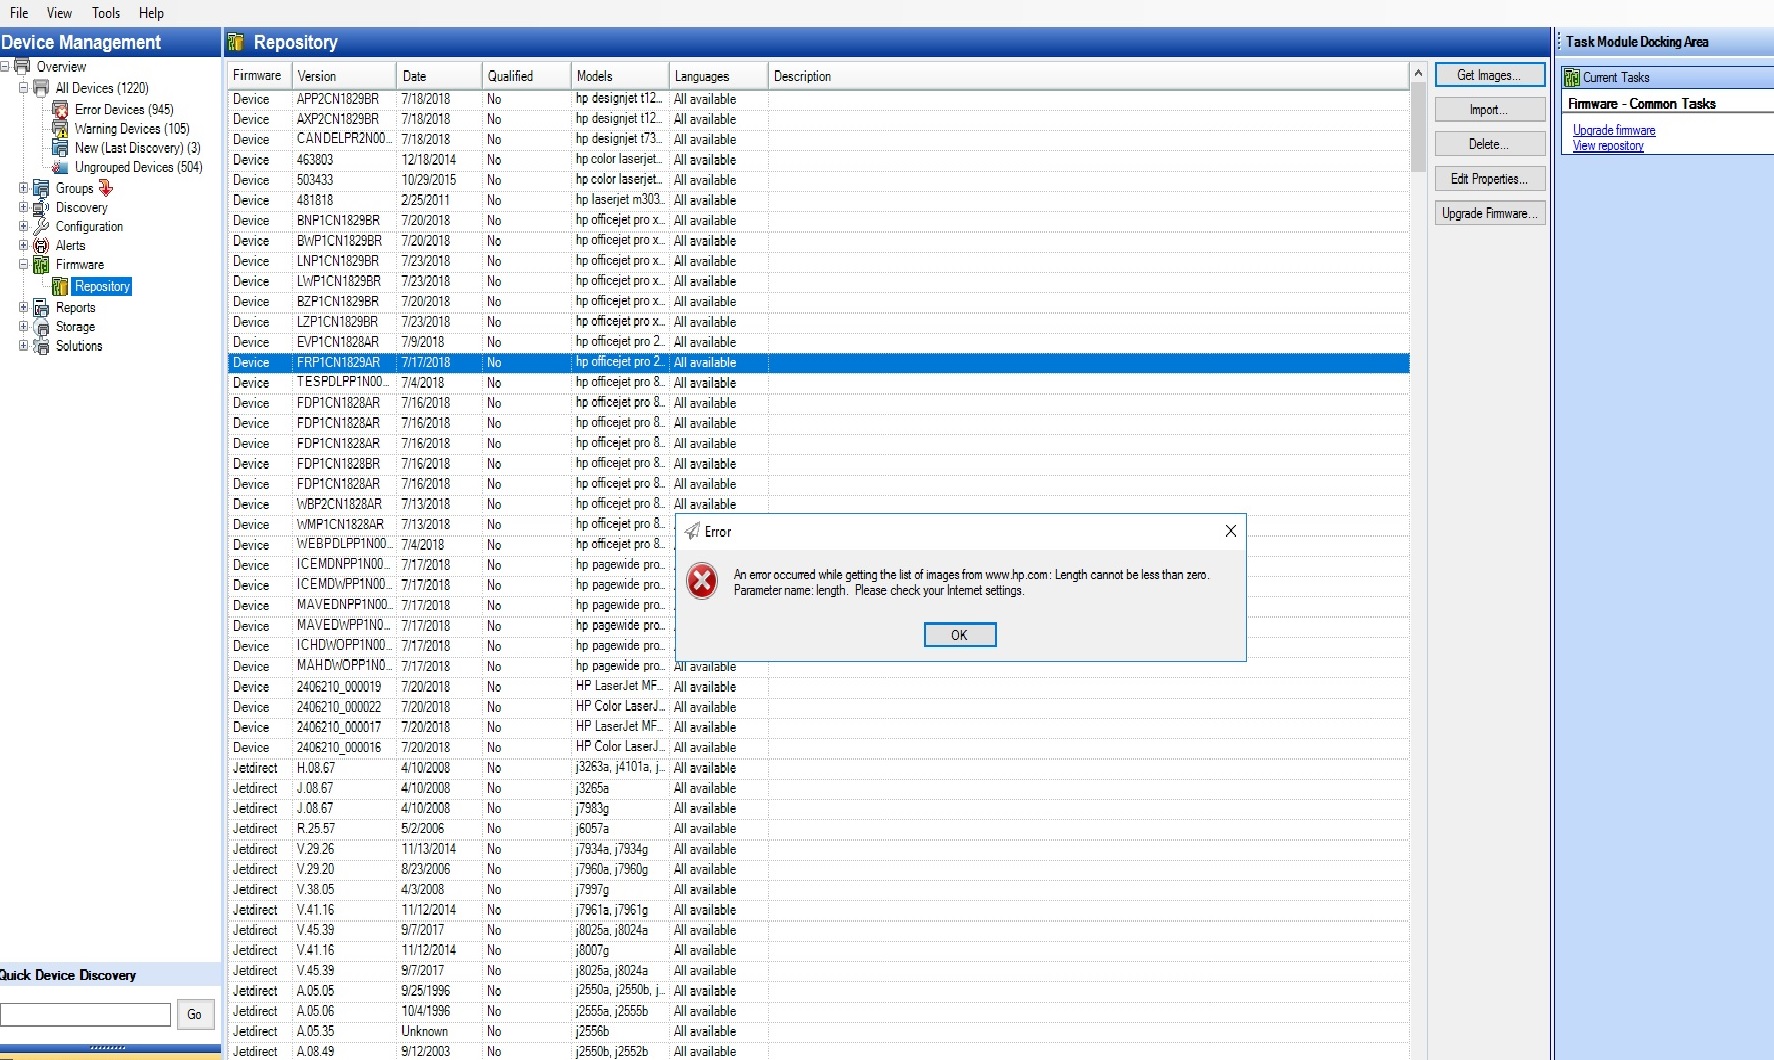Click the Error Devices (945) icon
1774x1060 pixels.
(x=60, y=109)
